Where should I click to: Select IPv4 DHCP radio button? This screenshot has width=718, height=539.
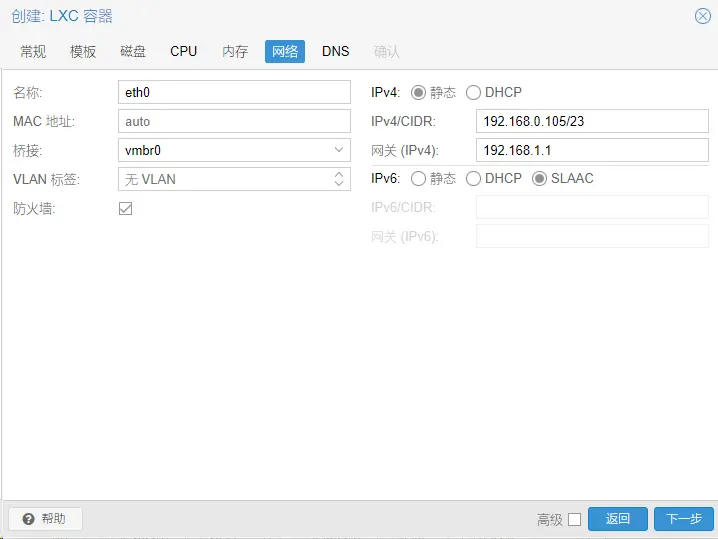tap(473, 92)
